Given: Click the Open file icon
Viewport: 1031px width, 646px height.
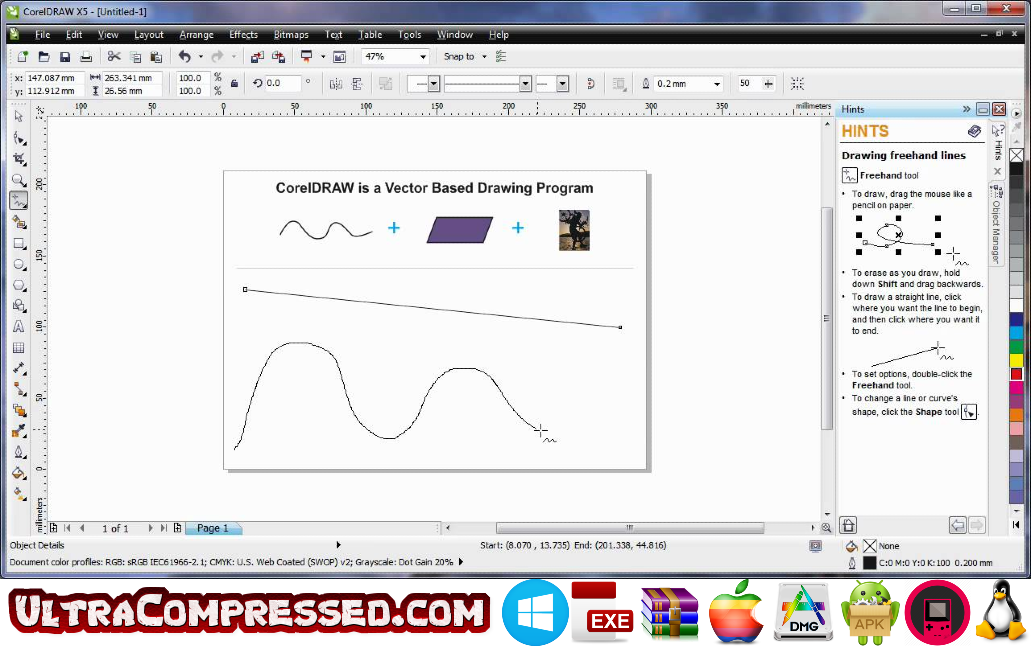Looking at the screenshot, I should pyautogui.click(x=44, y=57).
